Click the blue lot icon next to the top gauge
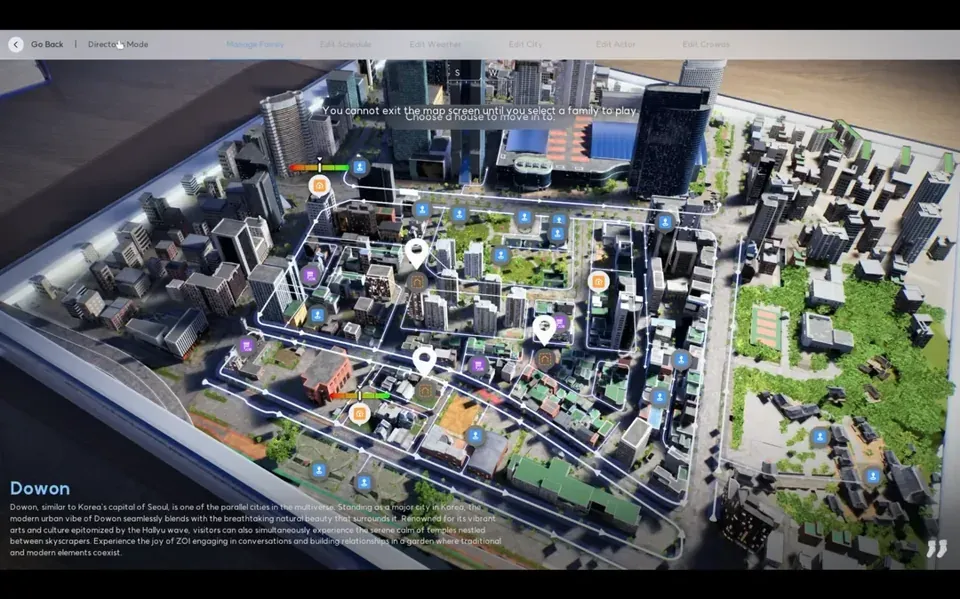The height and width of the screenshot is (599, 960). [x=359, y=167]
